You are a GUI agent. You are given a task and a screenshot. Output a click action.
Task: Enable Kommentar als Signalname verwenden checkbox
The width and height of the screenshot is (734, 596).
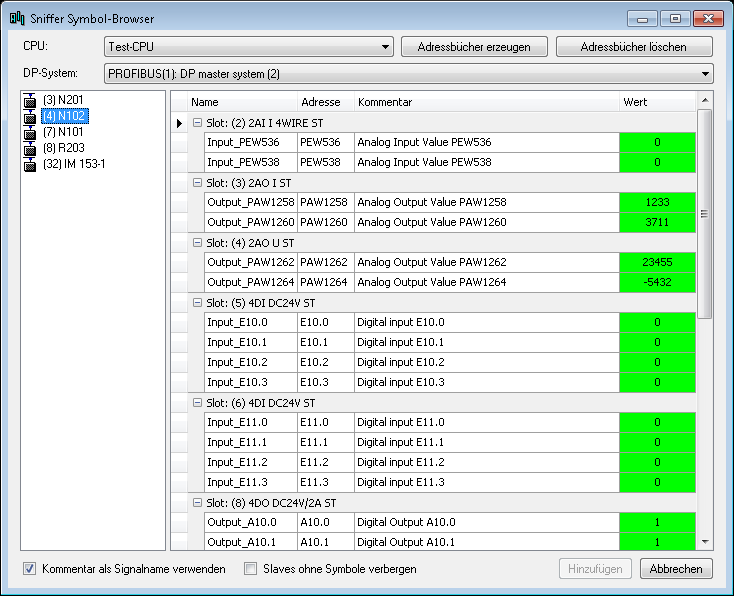[x=29, y=569]
